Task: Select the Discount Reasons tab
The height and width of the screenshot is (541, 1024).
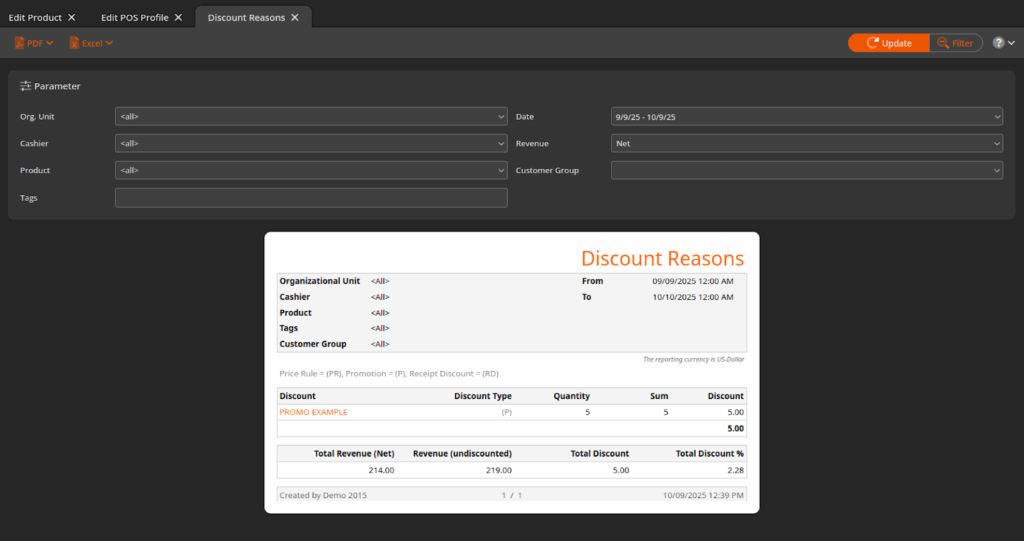Action: coord(245,18)
